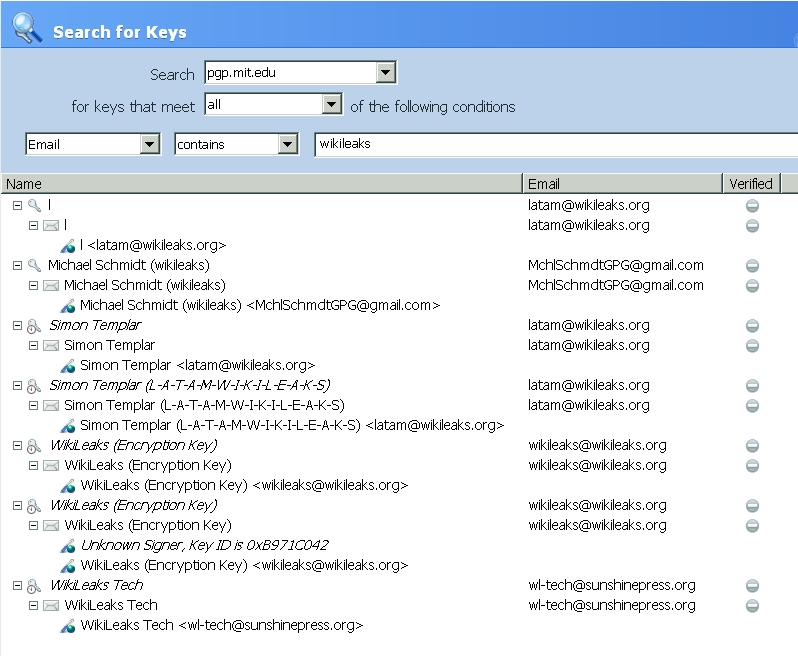
Task: Click the key icon beside italic WikiLeaks Tech
Action: 34,586
